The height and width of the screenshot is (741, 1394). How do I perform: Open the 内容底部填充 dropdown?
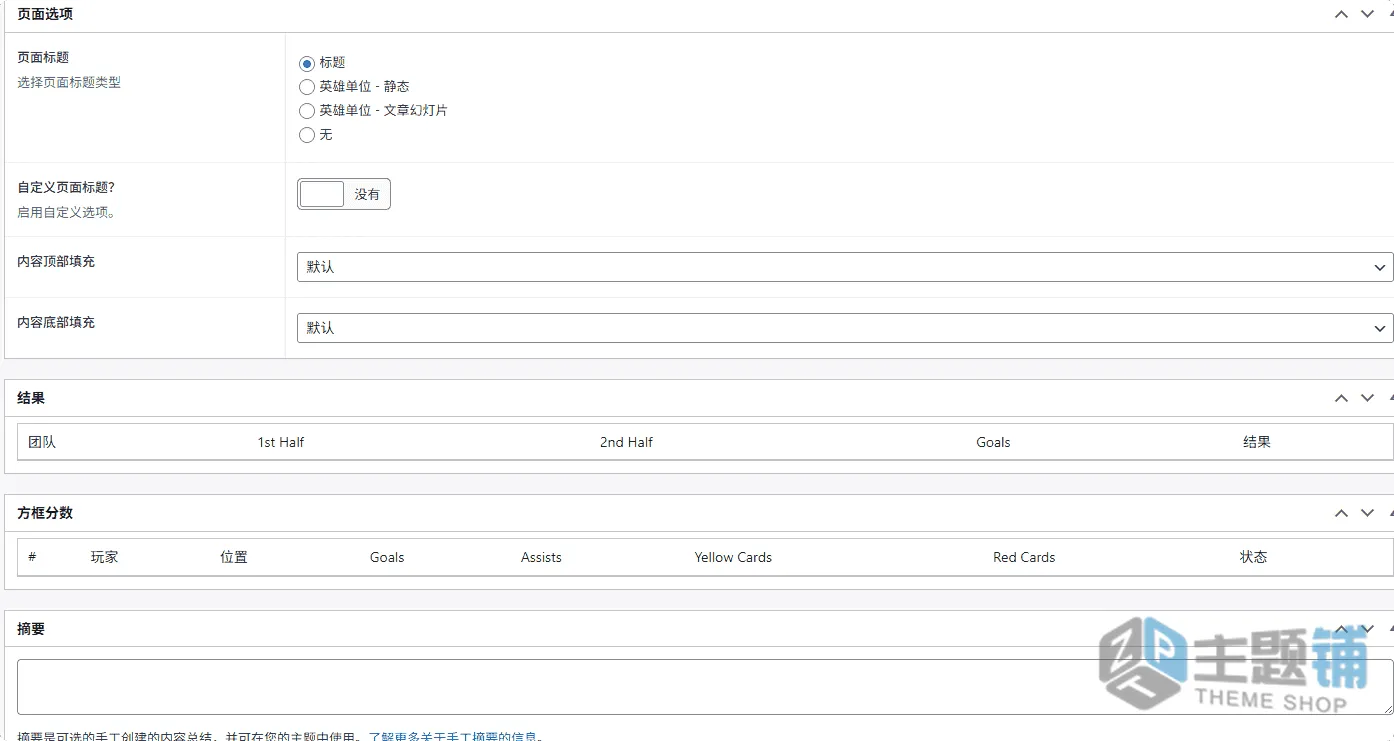point(845,328)
